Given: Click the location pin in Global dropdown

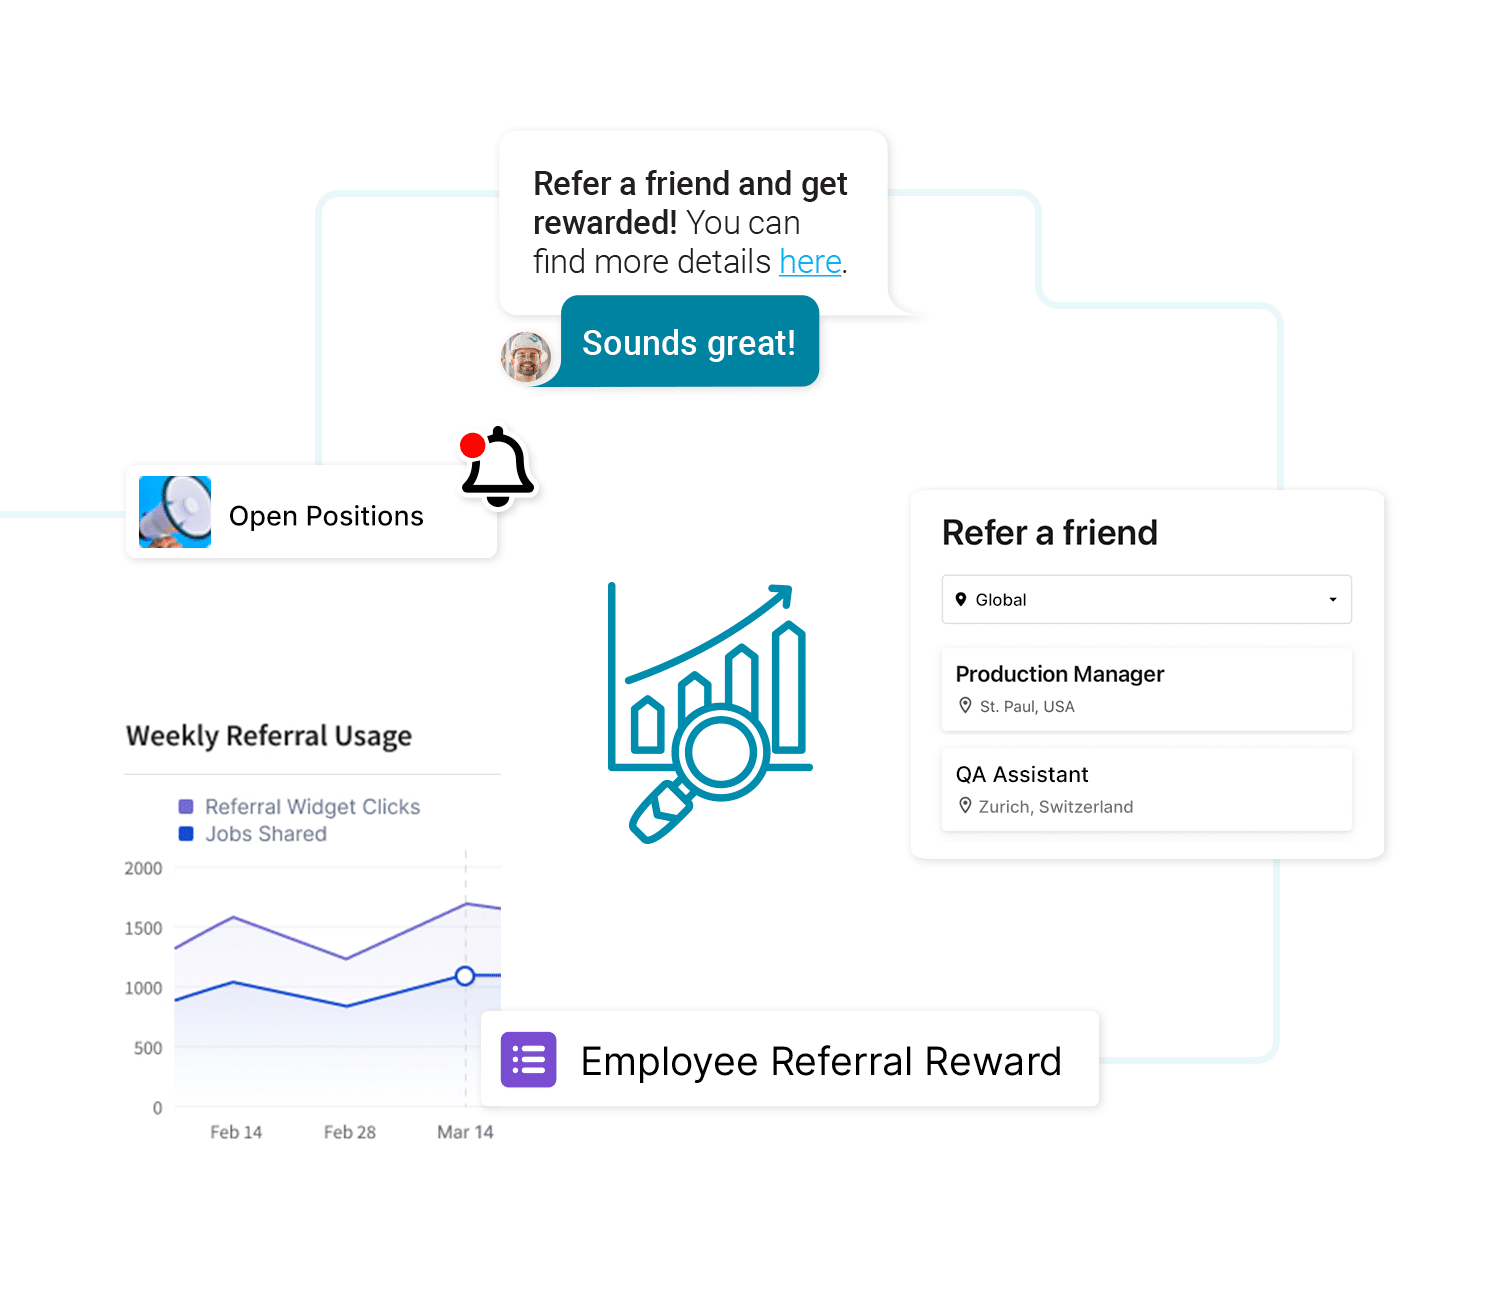Looking at the screenshot, I should coord(961,599).
